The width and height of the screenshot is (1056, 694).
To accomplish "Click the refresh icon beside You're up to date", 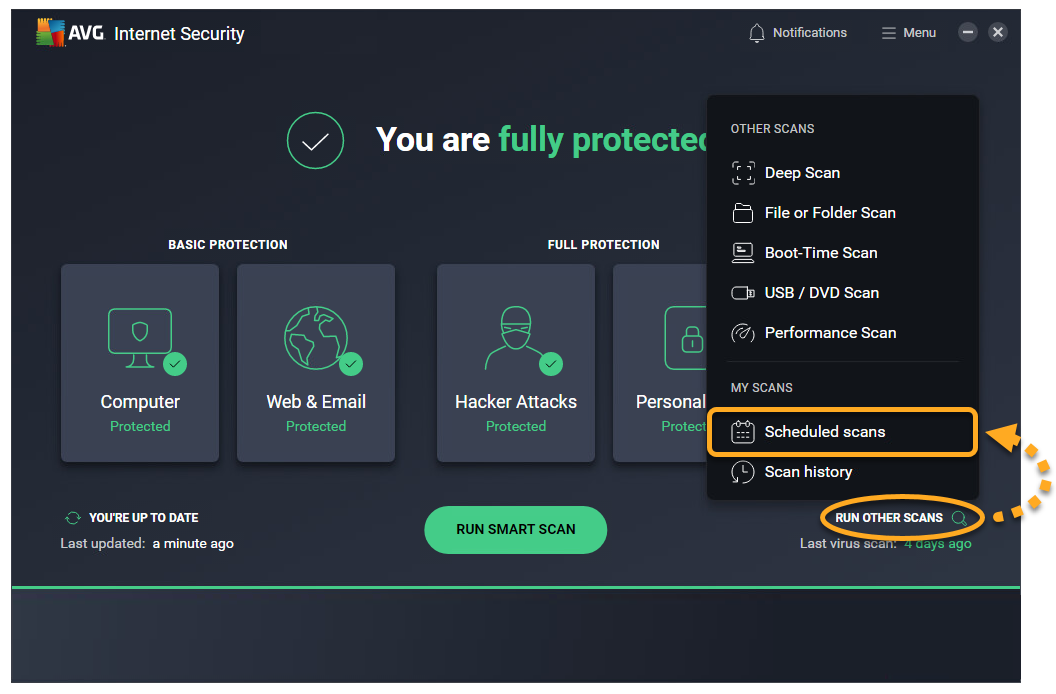I will [73, 518].
